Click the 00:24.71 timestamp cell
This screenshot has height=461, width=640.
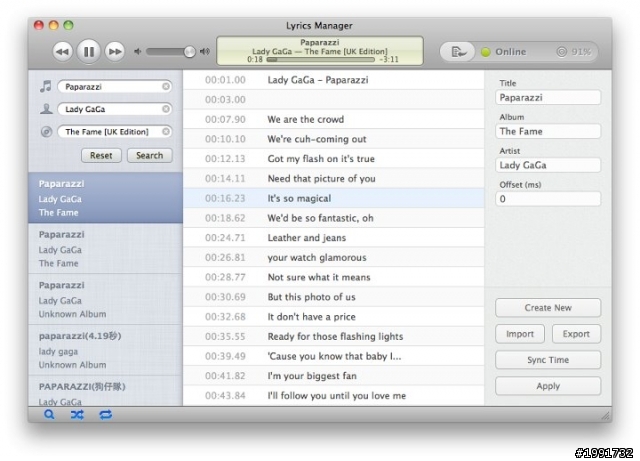[225, 238]
